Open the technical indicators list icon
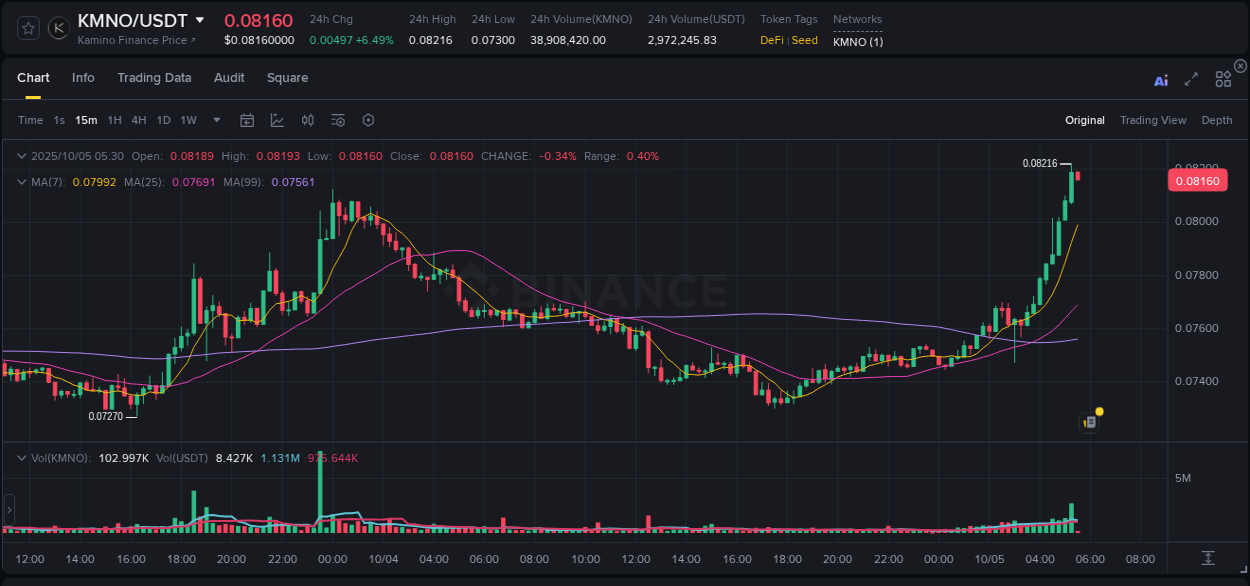This screenshot has height=586, width=1250. tap(337, 120)
